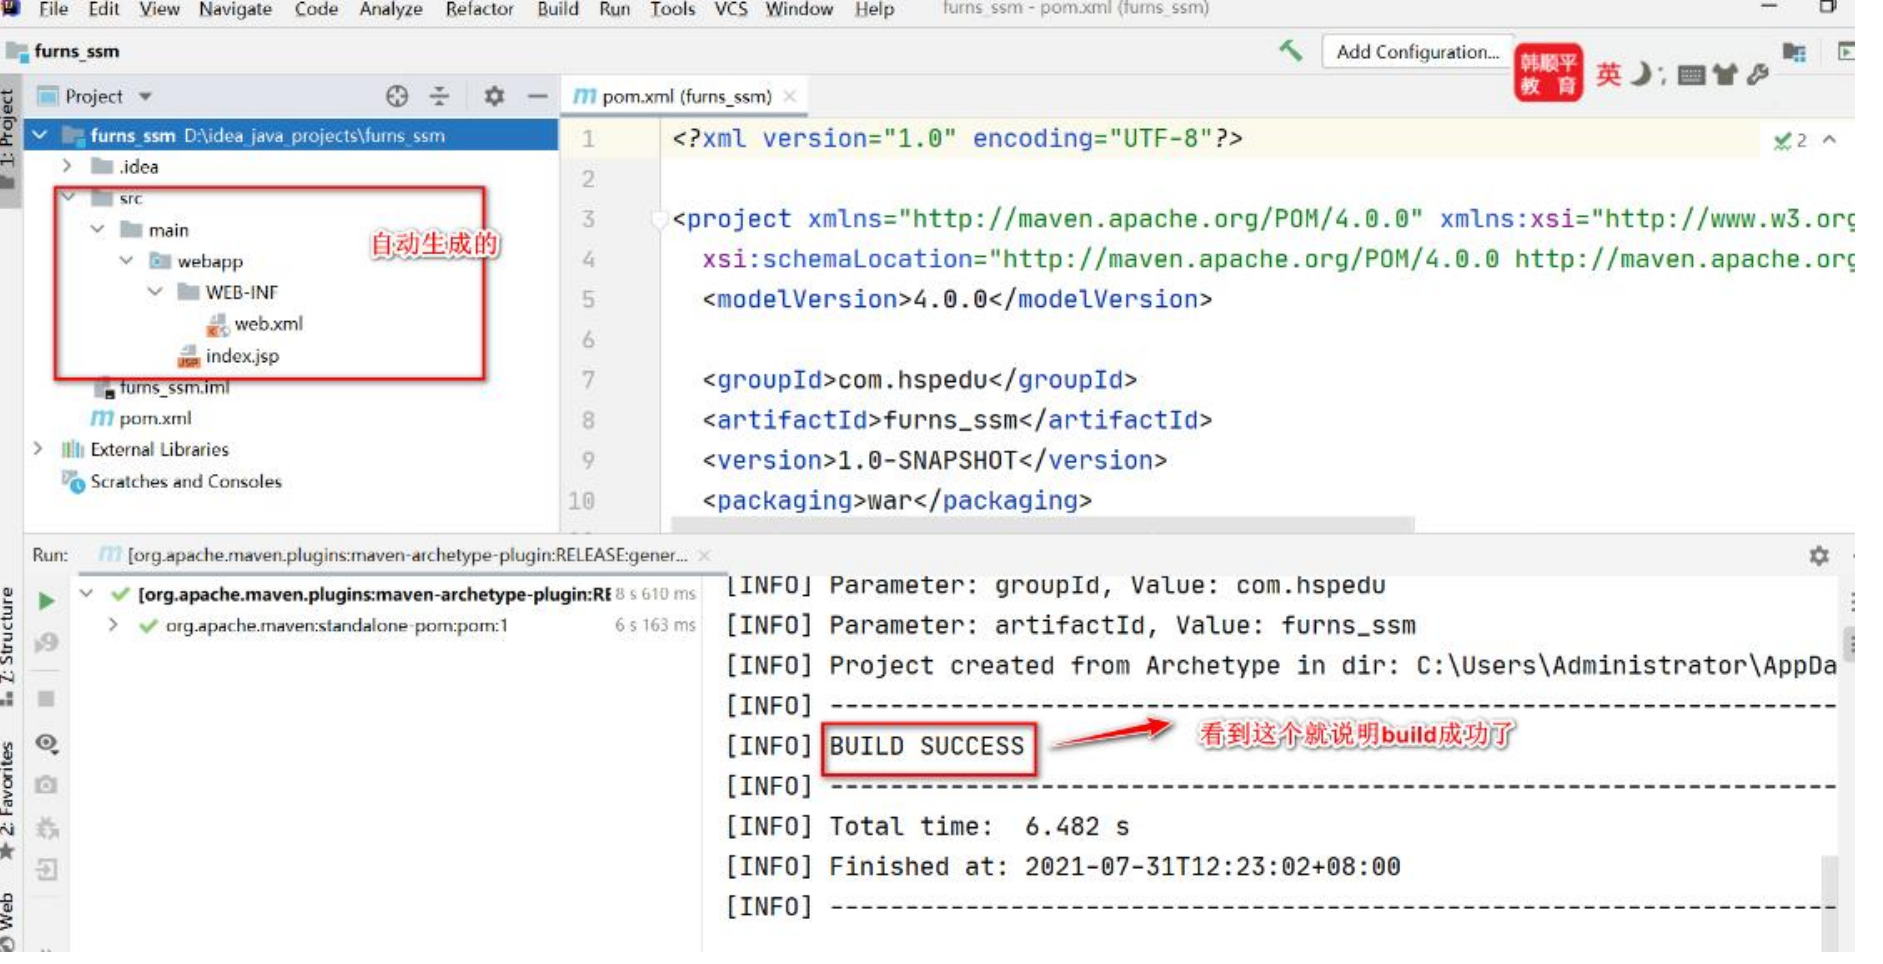This screenshot has width=1883, height=964.
Task: Collapse the maven-archetype-plugin run node
Action: (87, 594)
